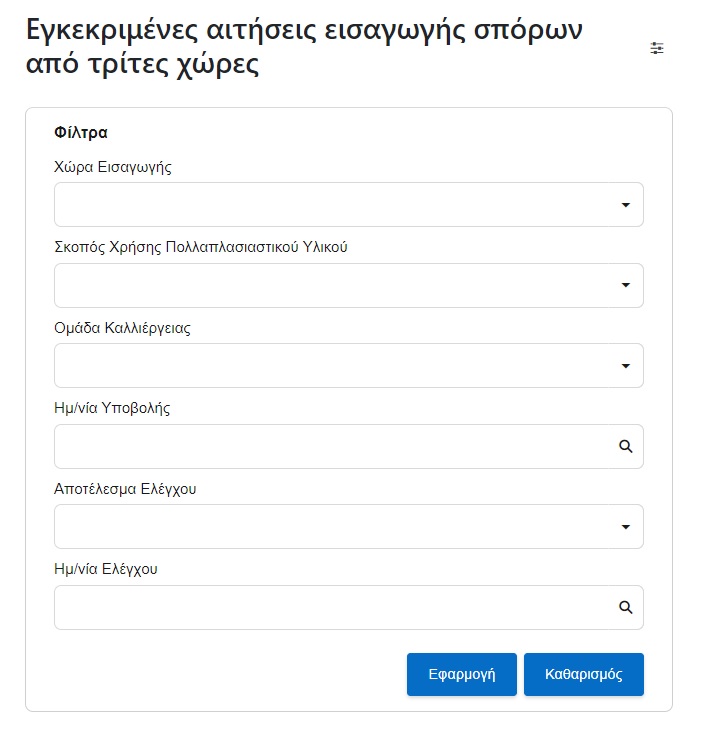The width and height of the screenshot is (716, 741).
Task: Expand the Ομάδα Καλλιέργειας dropdown arrow
Action: point(625,366)
